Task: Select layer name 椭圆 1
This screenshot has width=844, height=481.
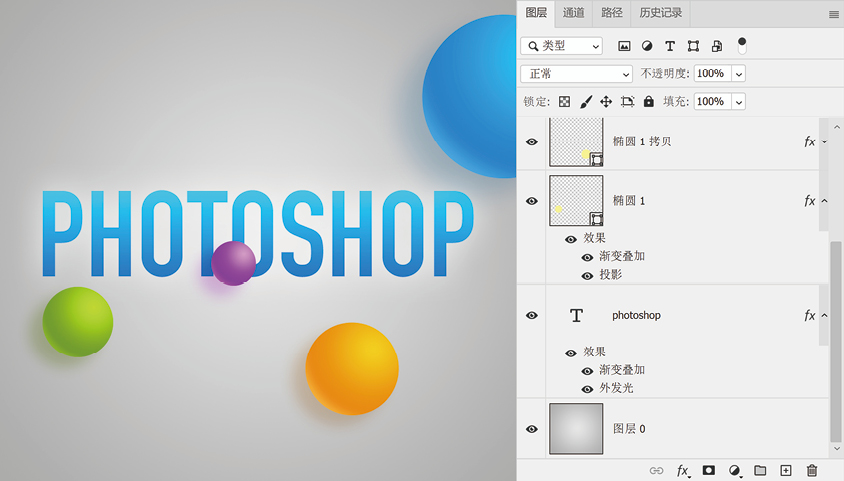Action: [x=629, y=201]
